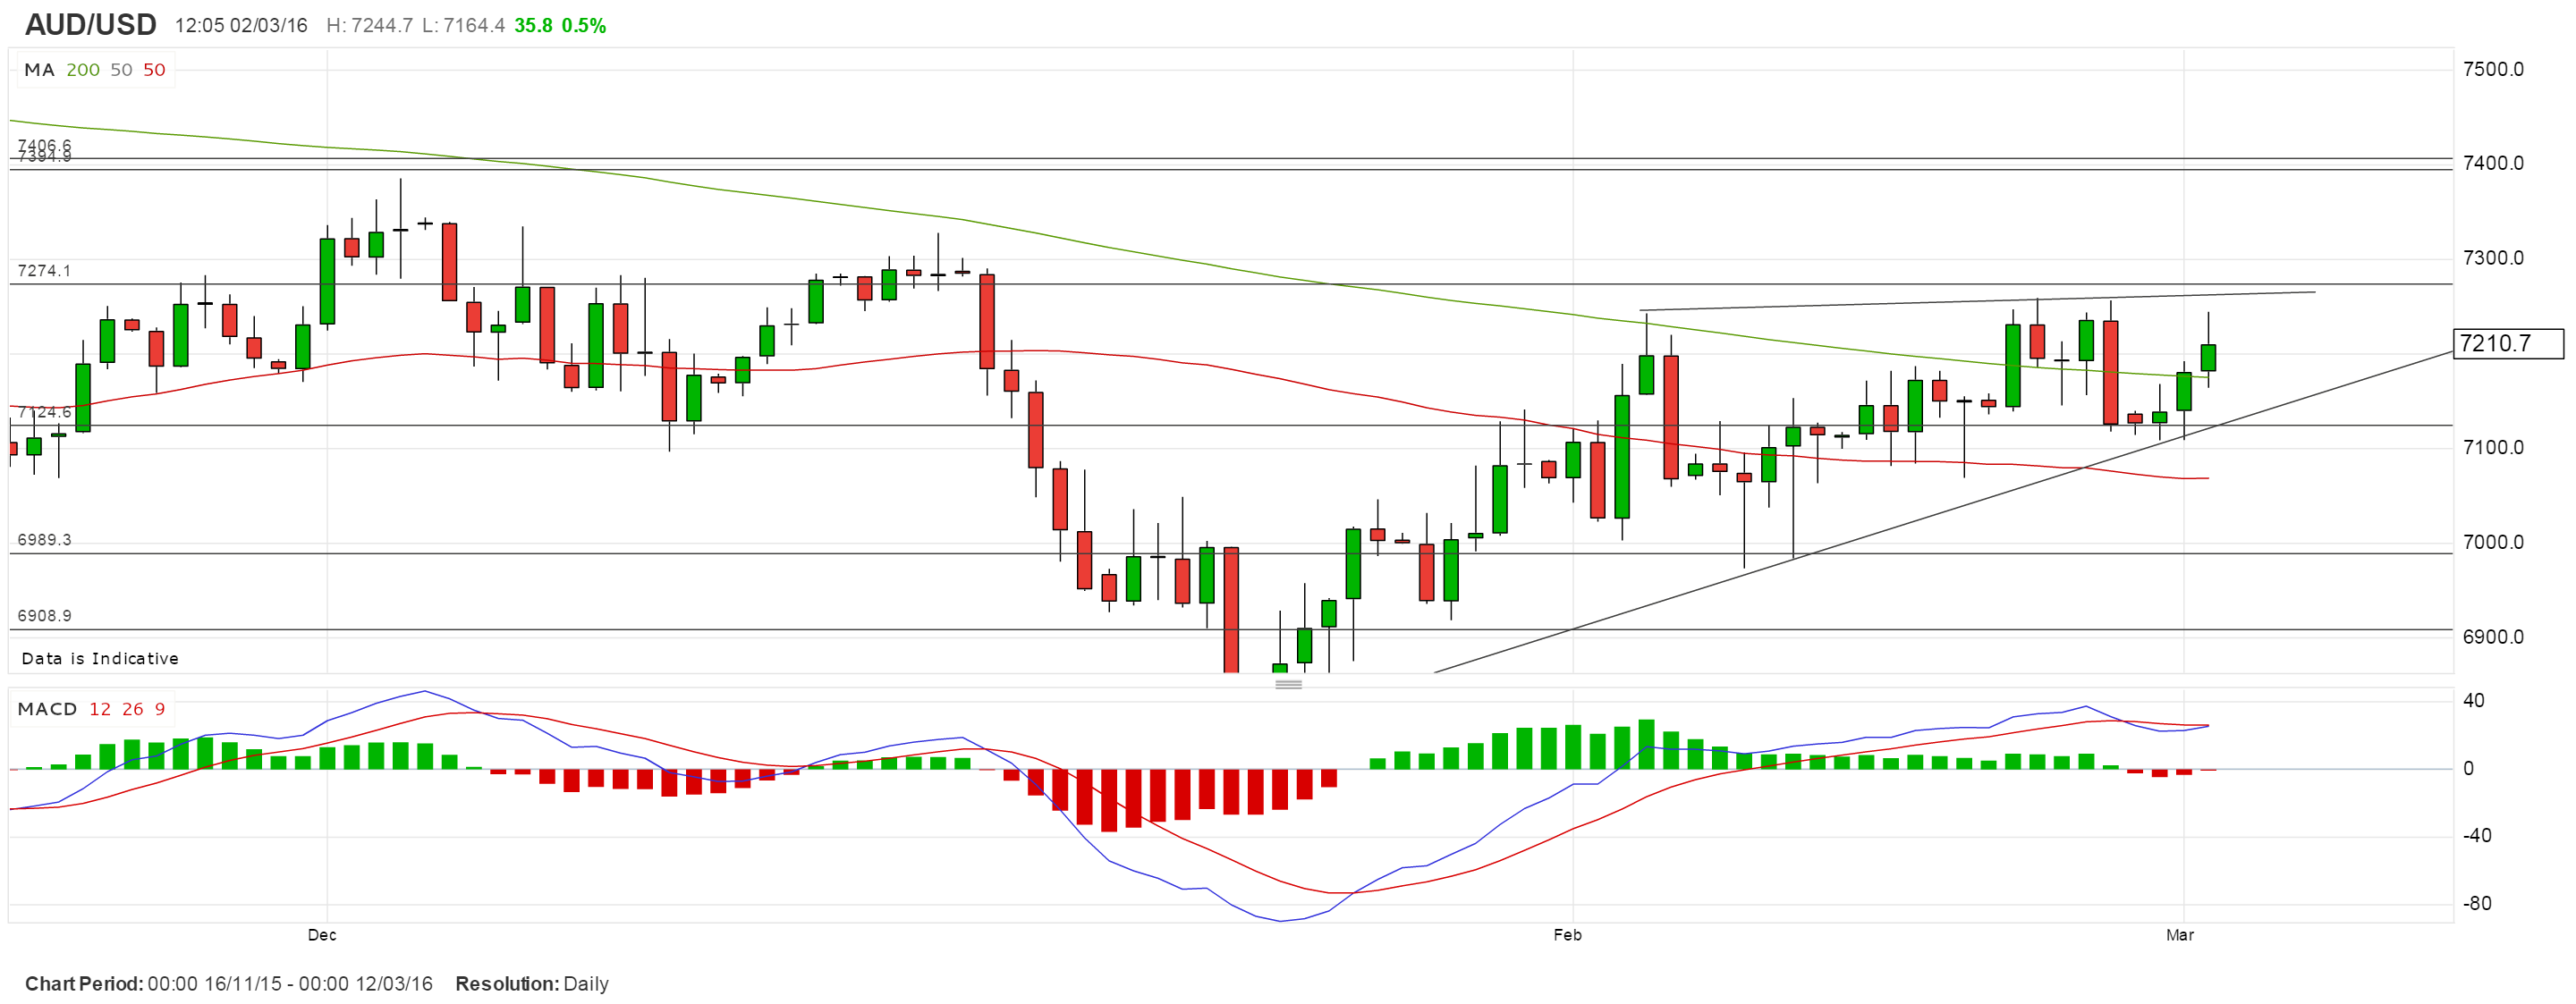Click the 6908.9 horizontal level label
Screen dimensions: 2576x1004
click(x=44, y=616)
